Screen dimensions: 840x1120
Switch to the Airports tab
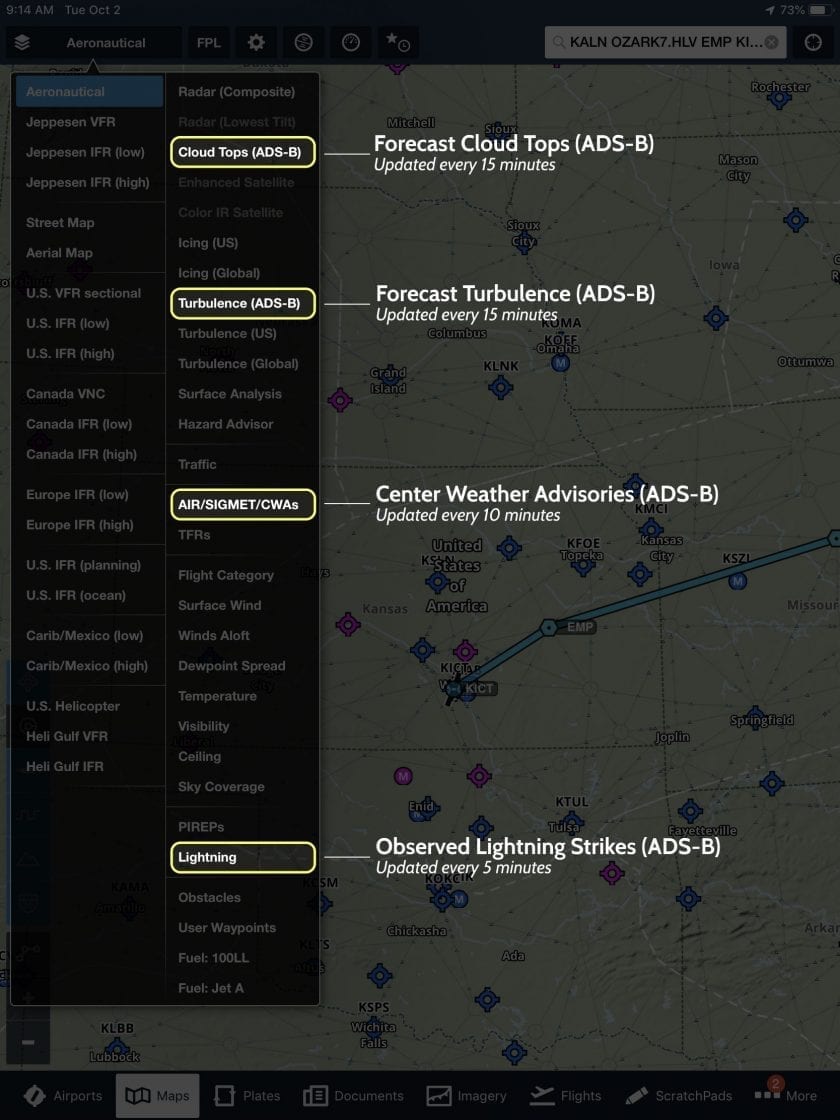[x=62, y=1095]
